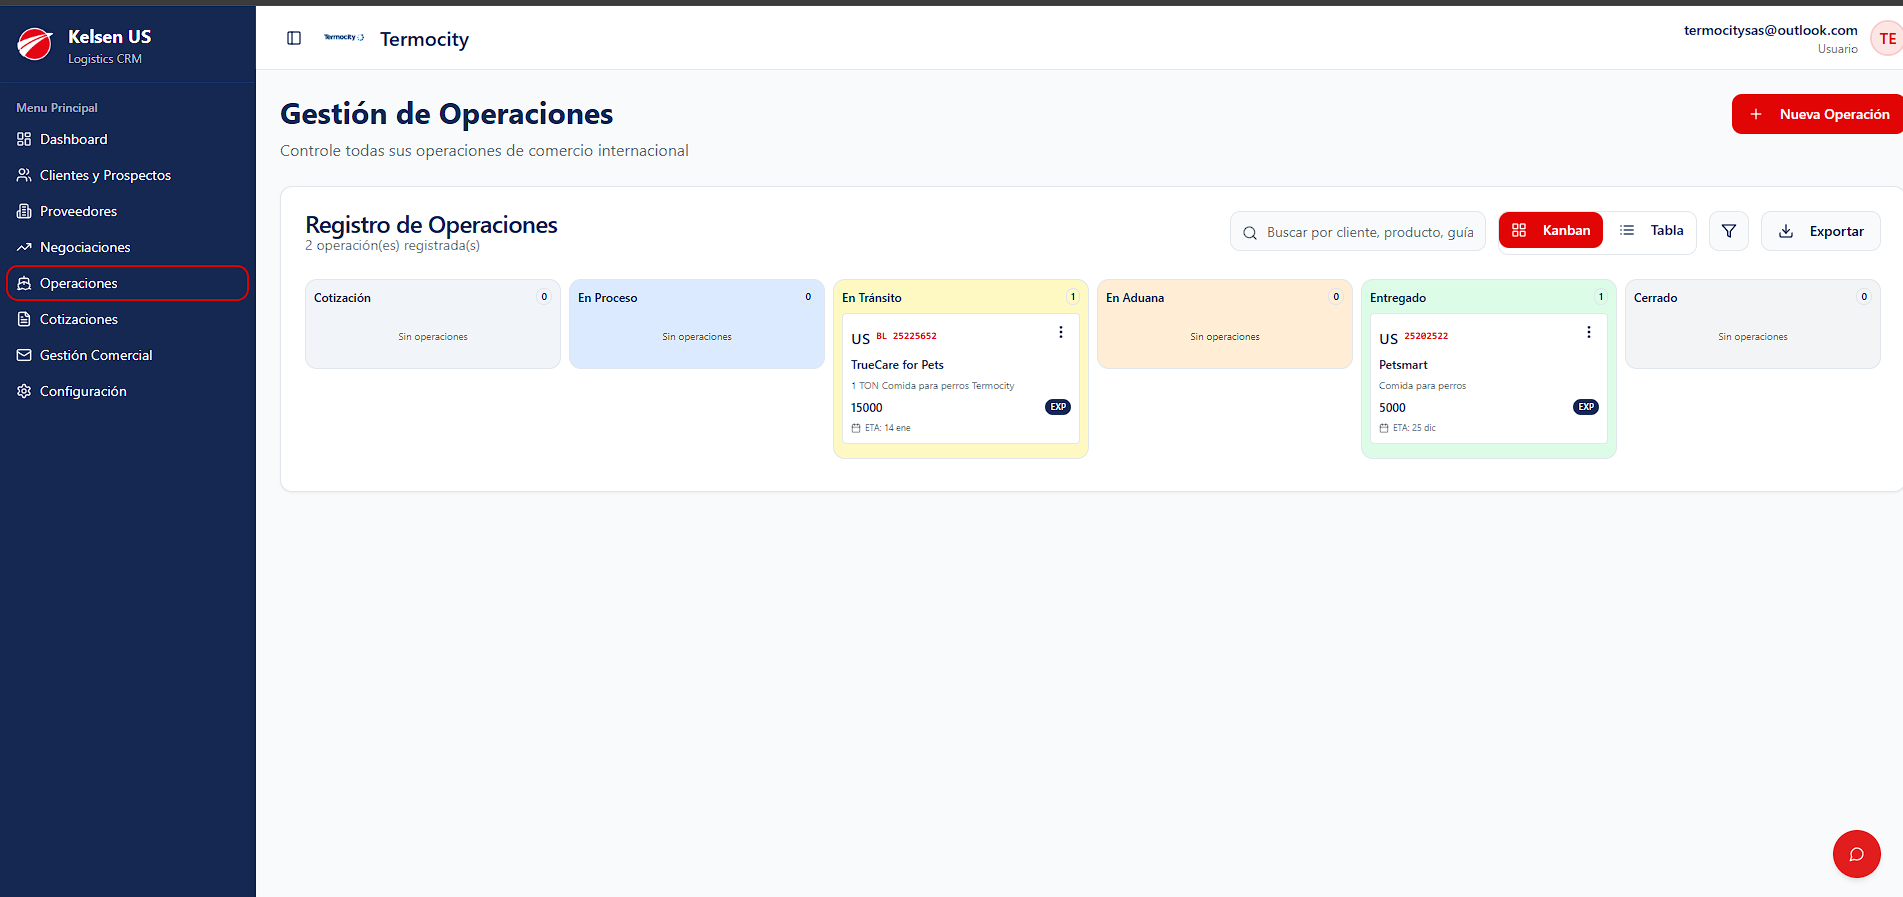Screen dimensions: 1903x897
Task: Switch to Kanban view
Action: click(1551, 230)
